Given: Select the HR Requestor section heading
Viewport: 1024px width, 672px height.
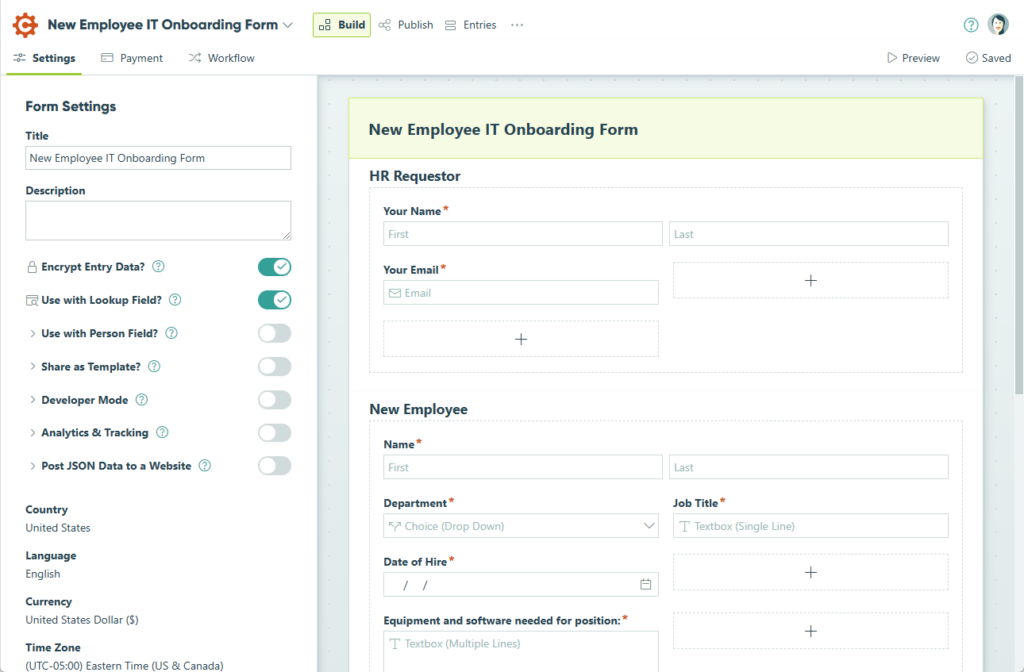Looking at the screenshot, I should pyautogui.click(x=415, y=176).
